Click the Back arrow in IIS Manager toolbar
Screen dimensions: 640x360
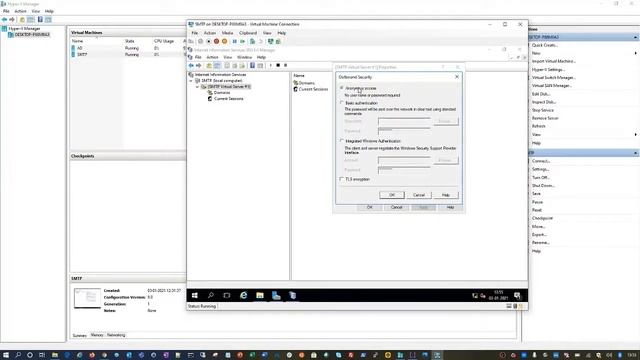coord(191,66)
